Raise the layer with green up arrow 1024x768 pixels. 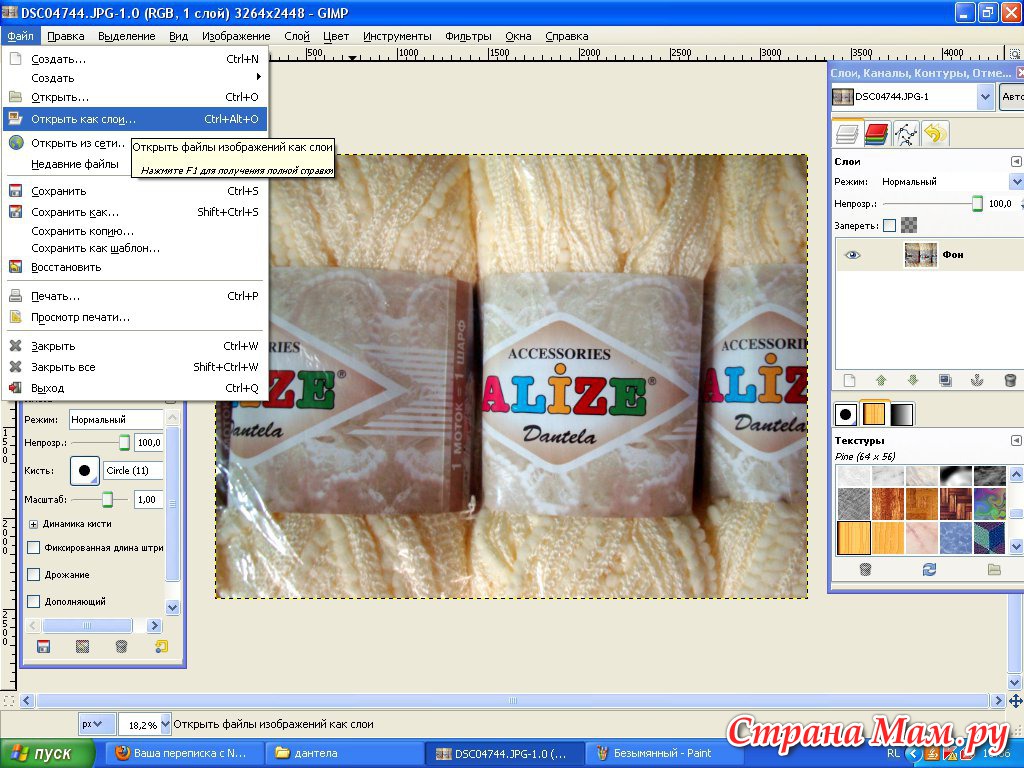click(x=881, y=380)
